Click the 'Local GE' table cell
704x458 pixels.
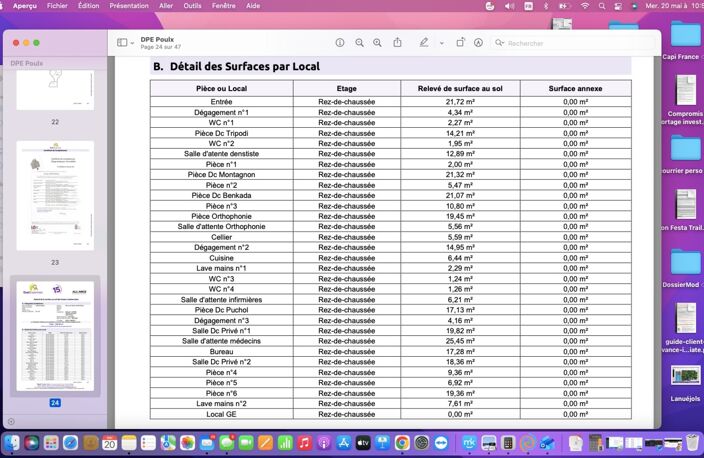(x=221, y=414)
